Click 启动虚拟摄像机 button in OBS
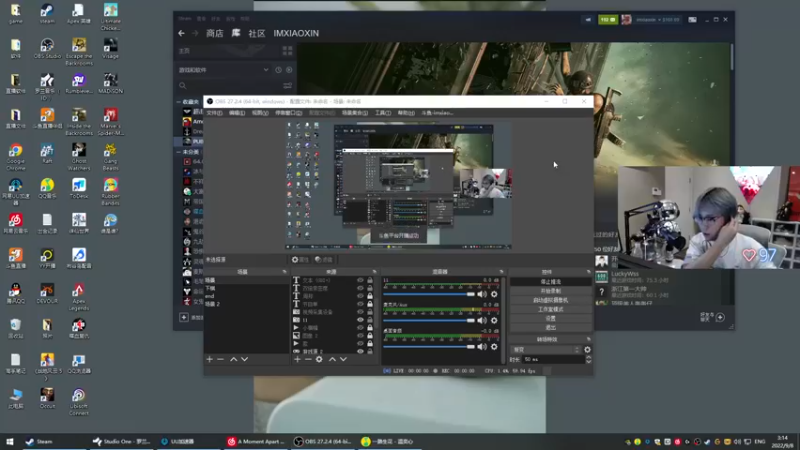The width and height of the screenshot is (800, 450). click(x=551, y=300)
